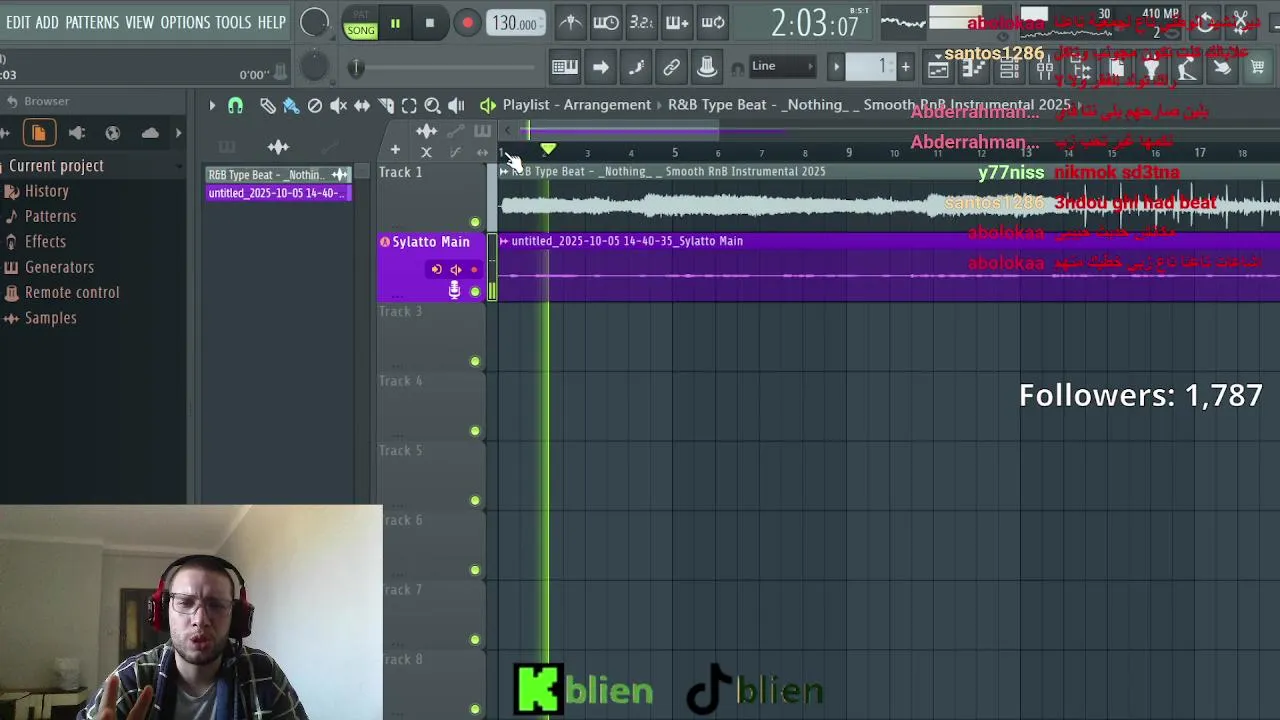
Task: Select the Mute tool
Action: click(338, 105)
